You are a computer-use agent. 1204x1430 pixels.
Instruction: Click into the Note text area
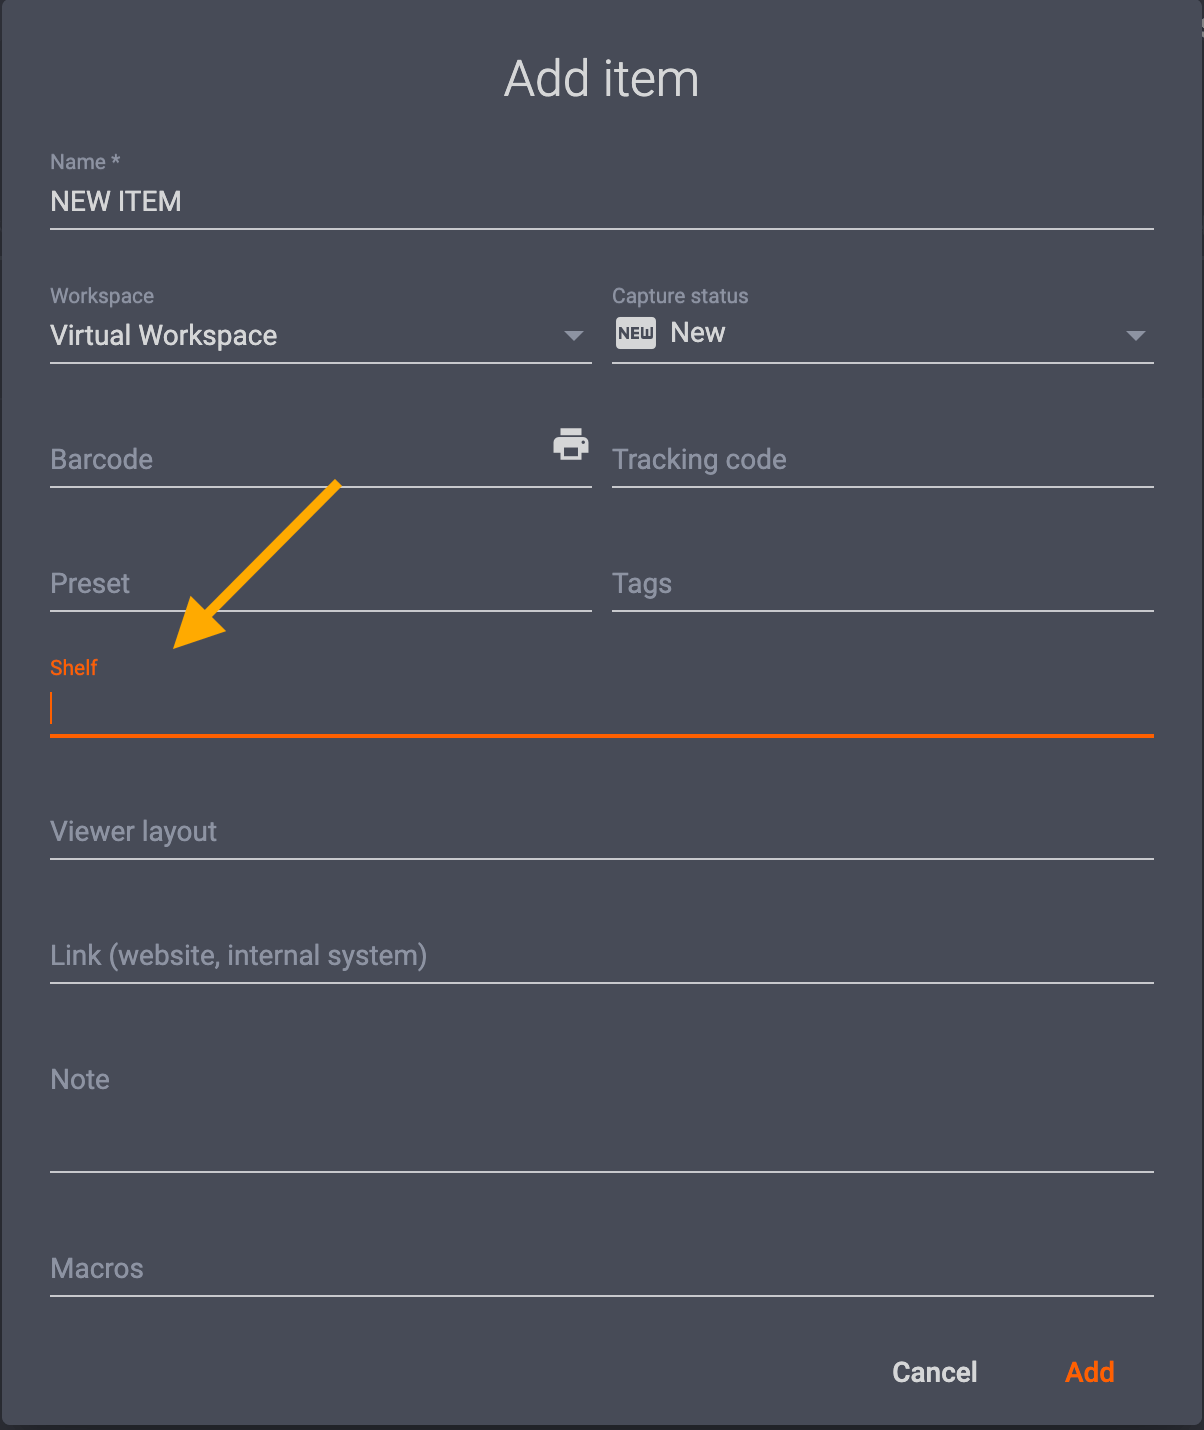(600, 1120)
